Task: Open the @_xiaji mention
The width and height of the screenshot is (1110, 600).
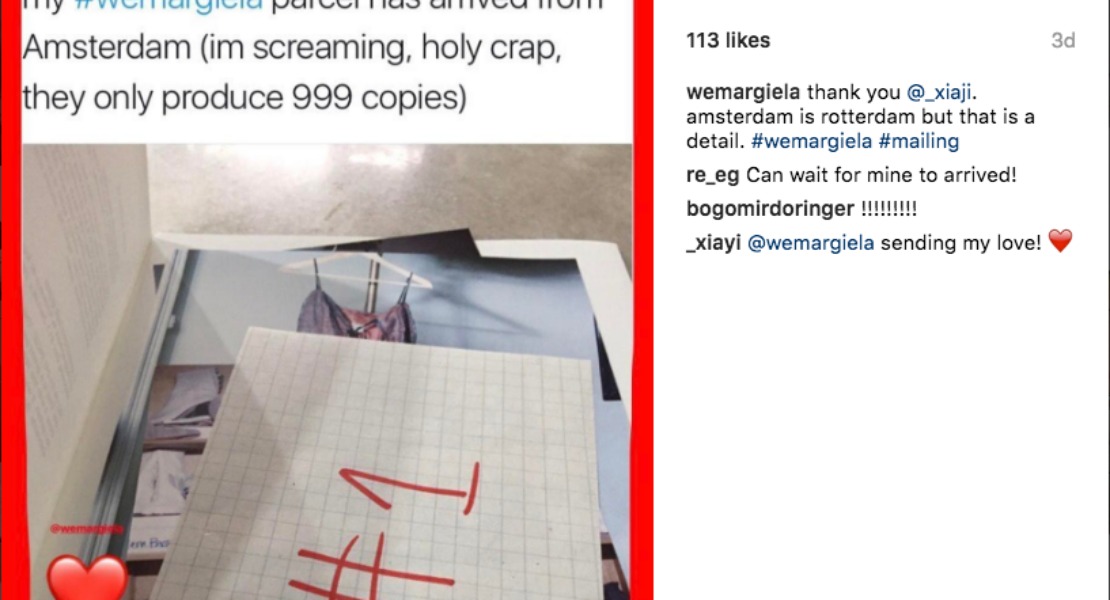Action: click(x=939, y=92)
